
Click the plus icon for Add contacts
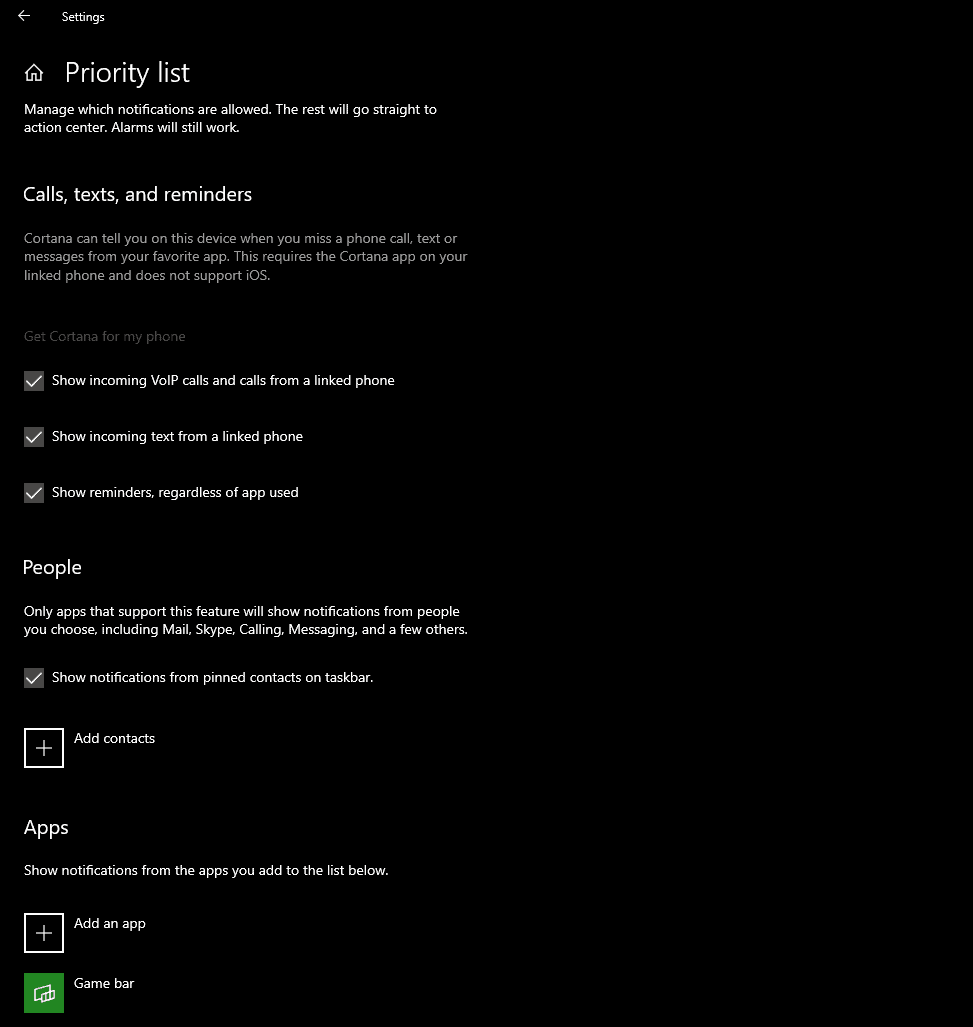[x=44, y=747]
